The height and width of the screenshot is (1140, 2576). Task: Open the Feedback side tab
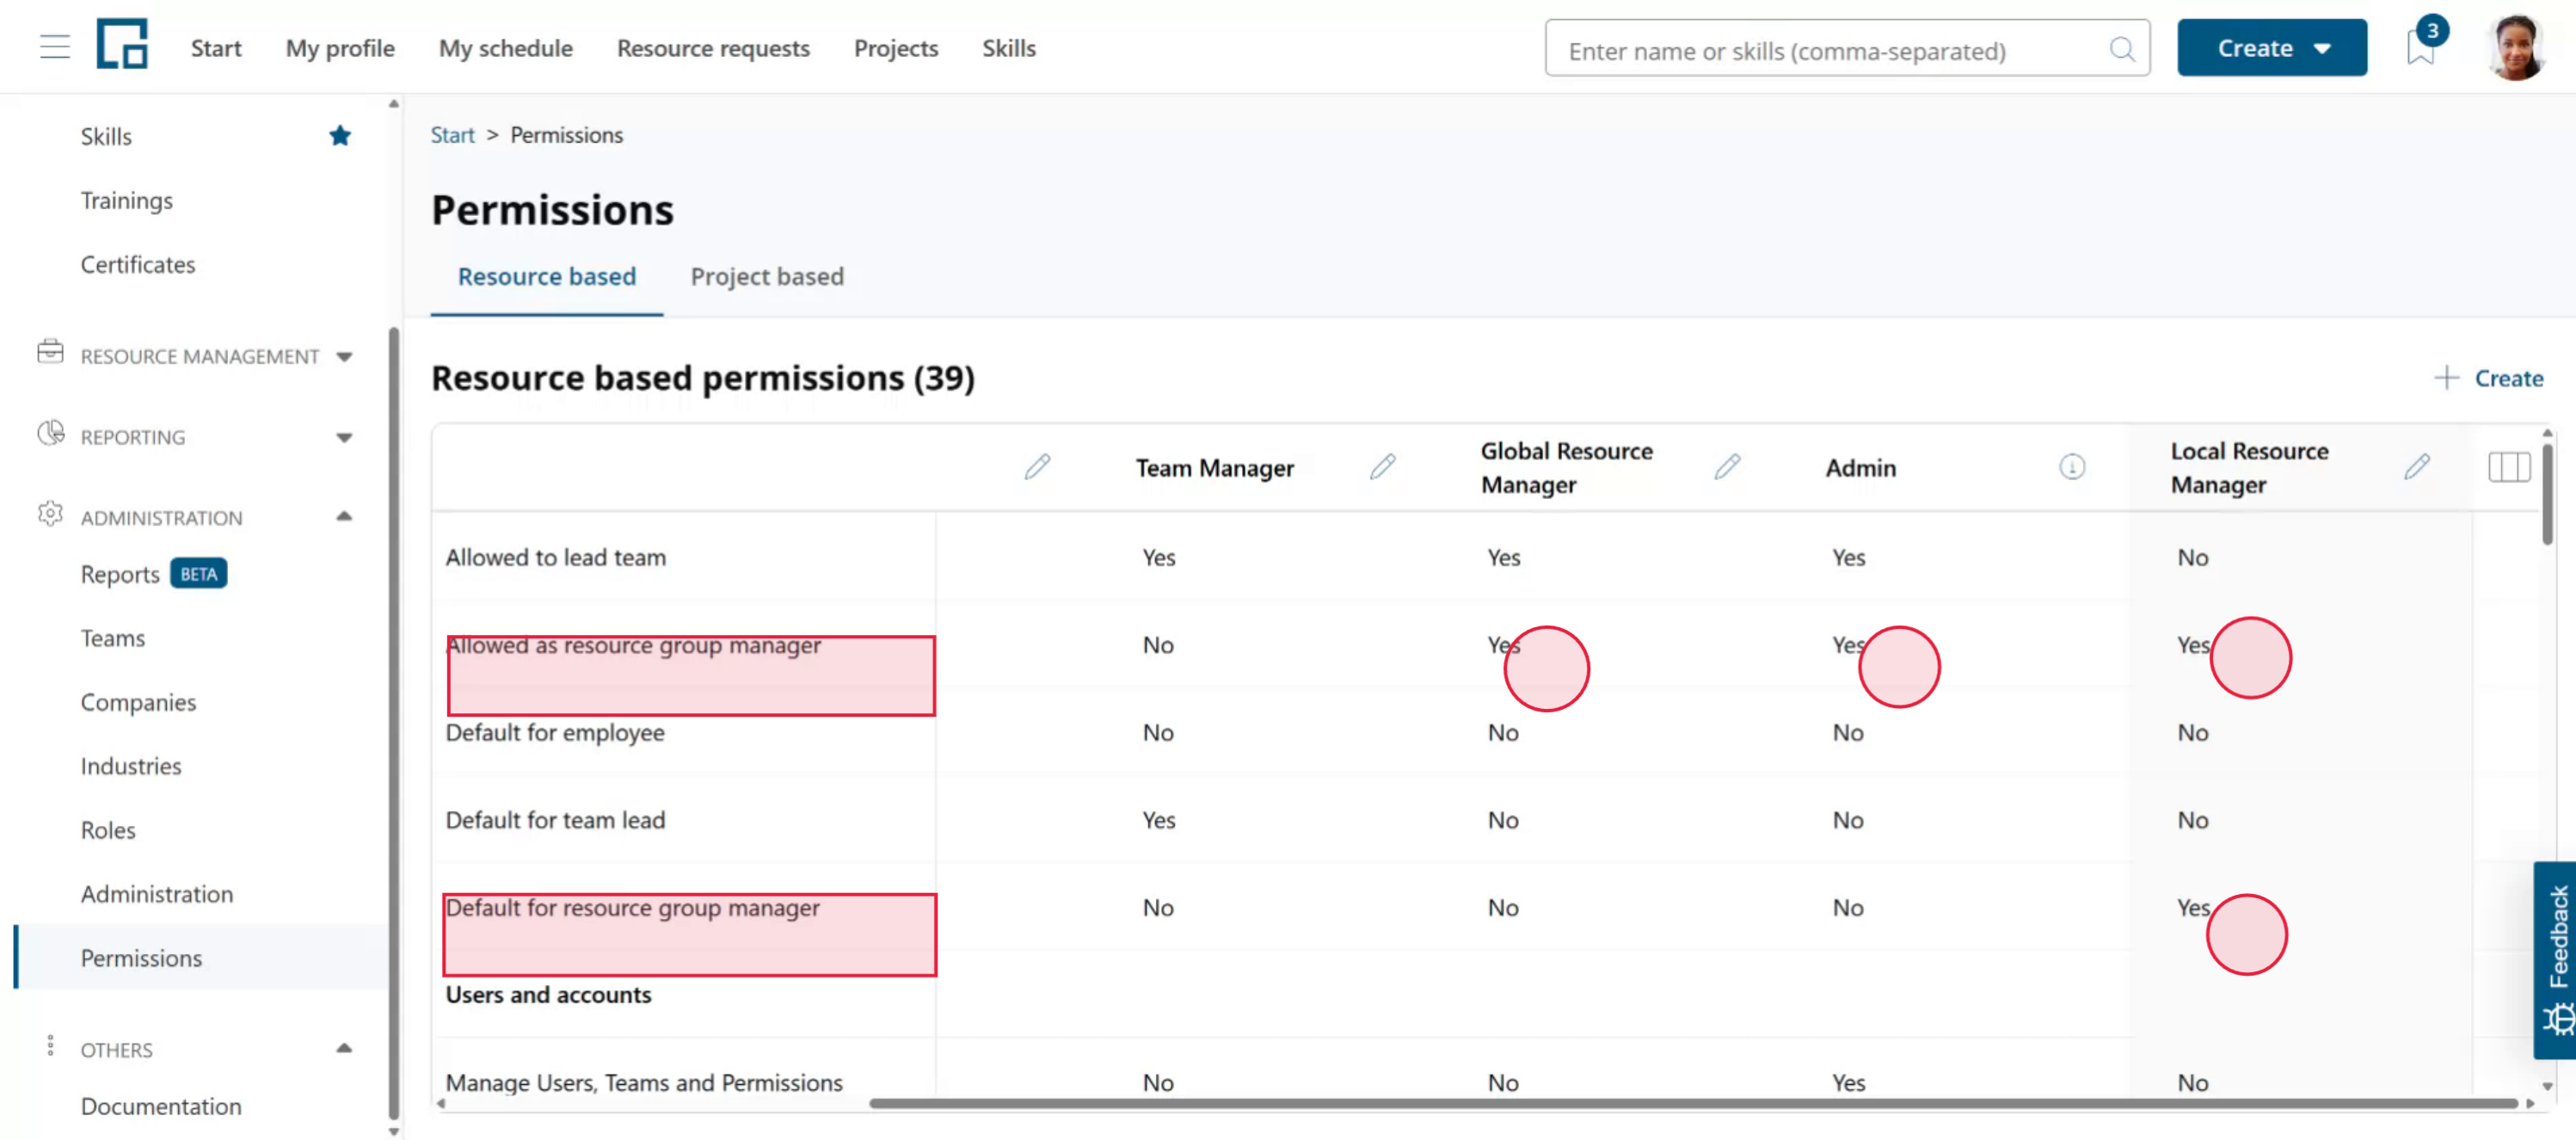click(2555, 959)
